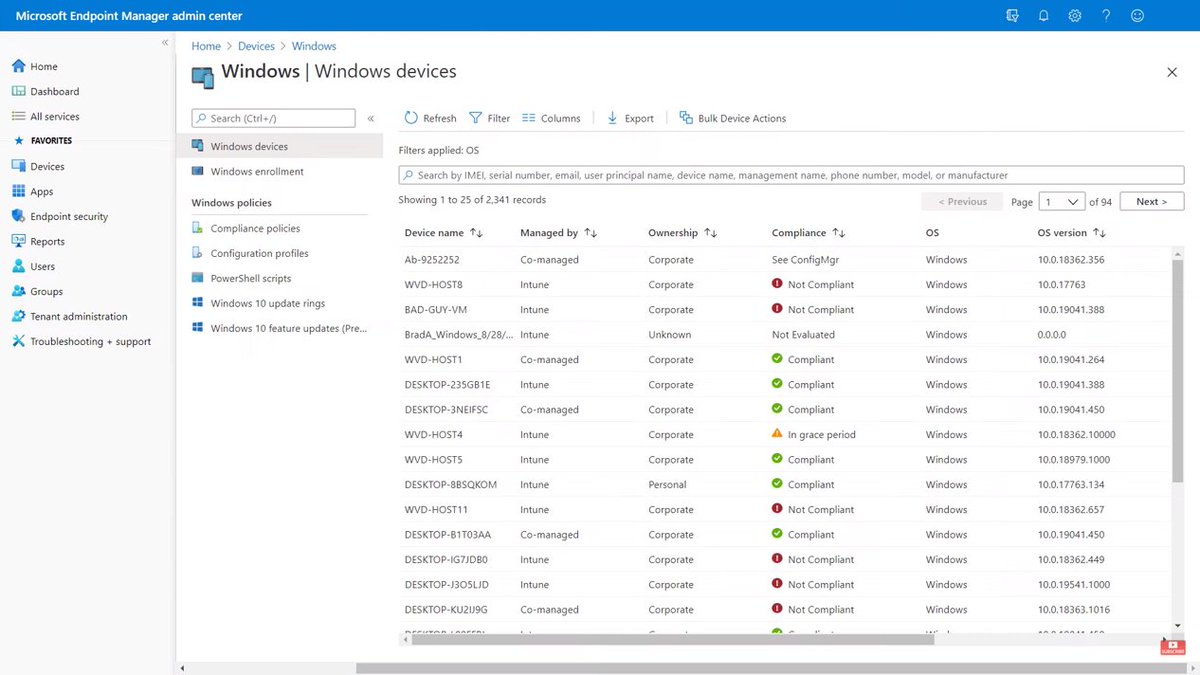Click device DESKTOP-J3O5LJD
The width and height of the screenshot is (1200, 675).
click(x=446, y=585)
